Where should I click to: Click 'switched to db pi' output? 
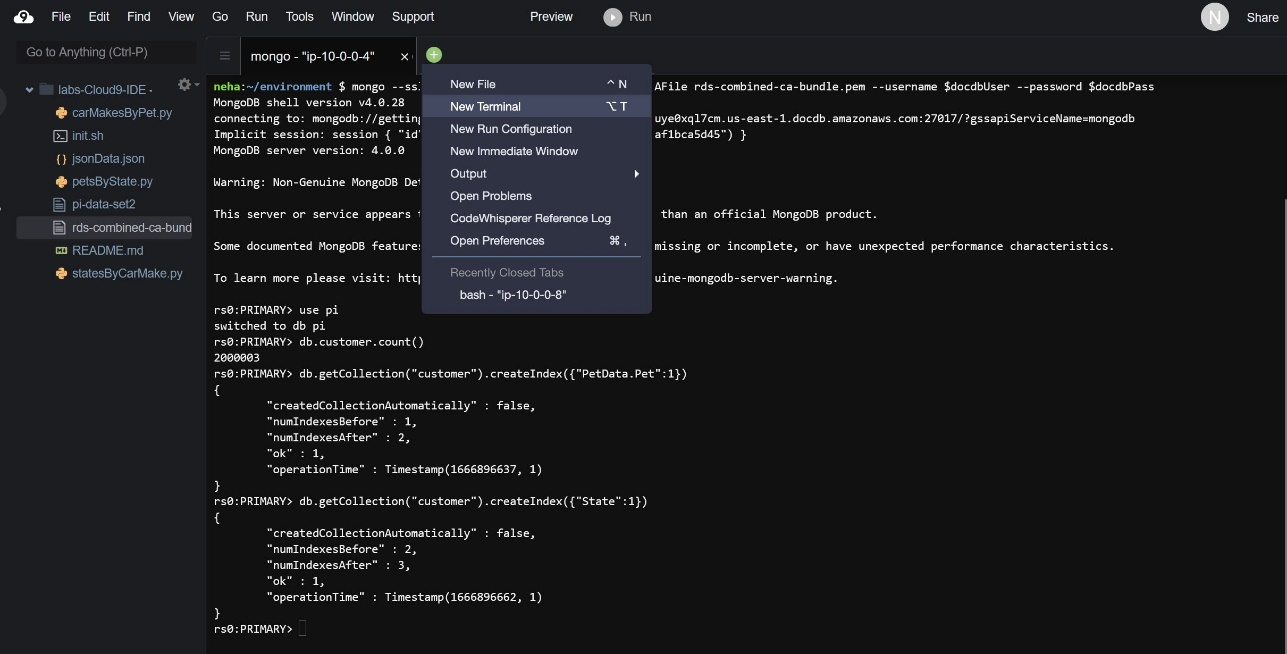tap(269, 326)
